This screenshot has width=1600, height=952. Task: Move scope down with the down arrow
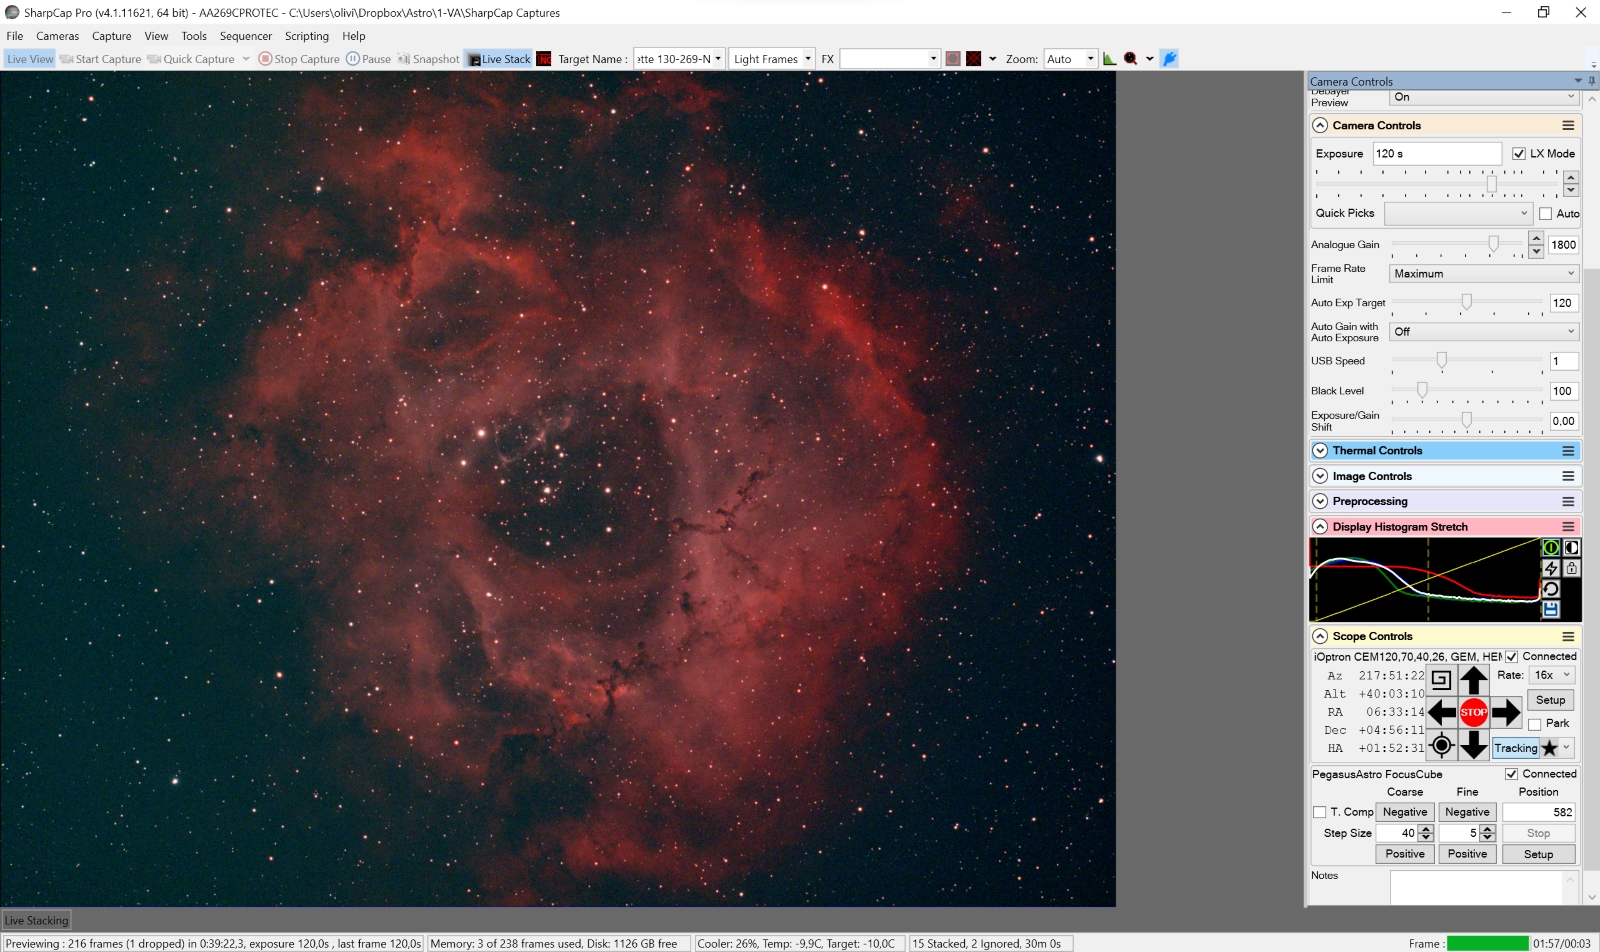[x=1474, y=745]
